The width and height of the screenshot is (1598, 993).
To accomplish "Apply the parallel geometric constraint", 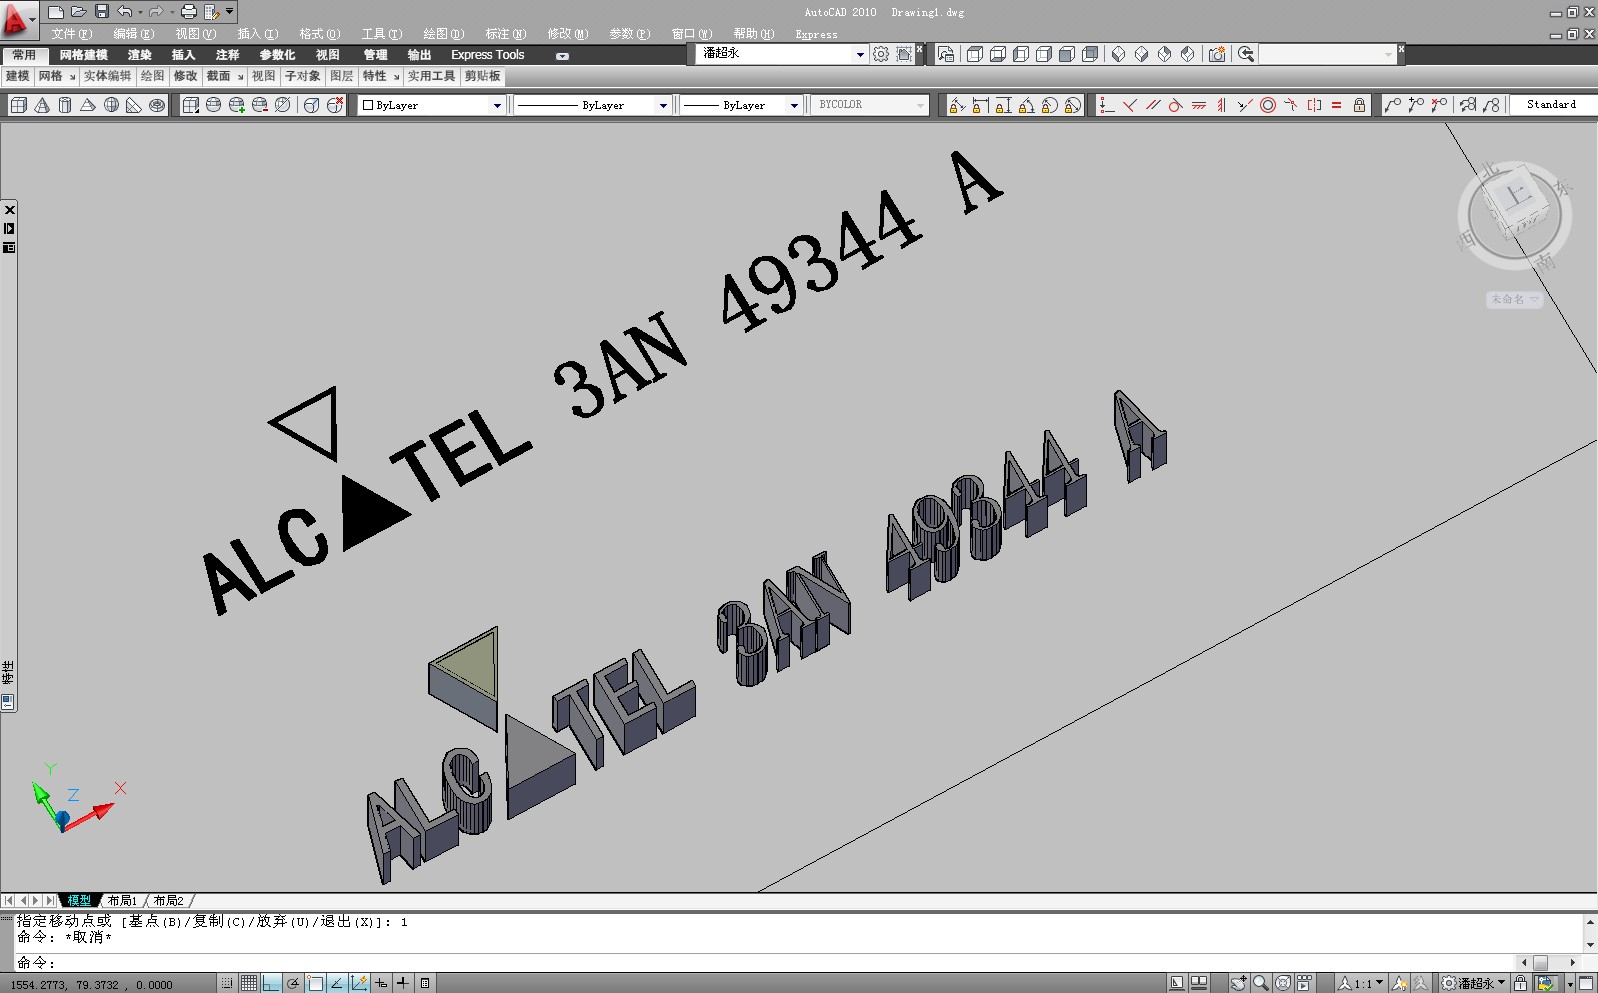I will tap(1153, 105).
